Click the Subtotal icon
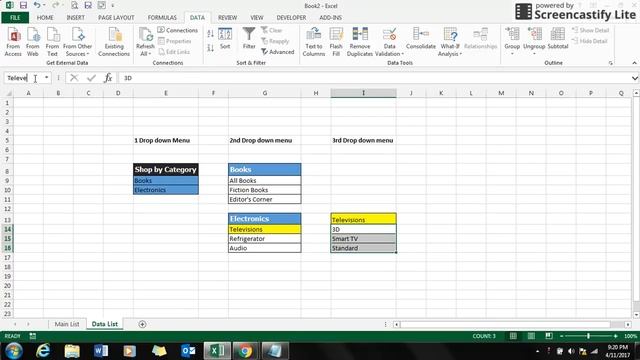Screen dimensions: 640x360 (558, 39)
